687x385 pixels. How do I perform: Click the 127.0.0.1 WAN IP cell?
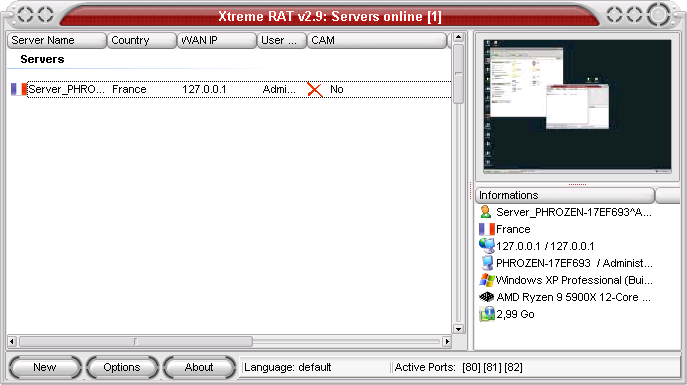click(204, 89)
